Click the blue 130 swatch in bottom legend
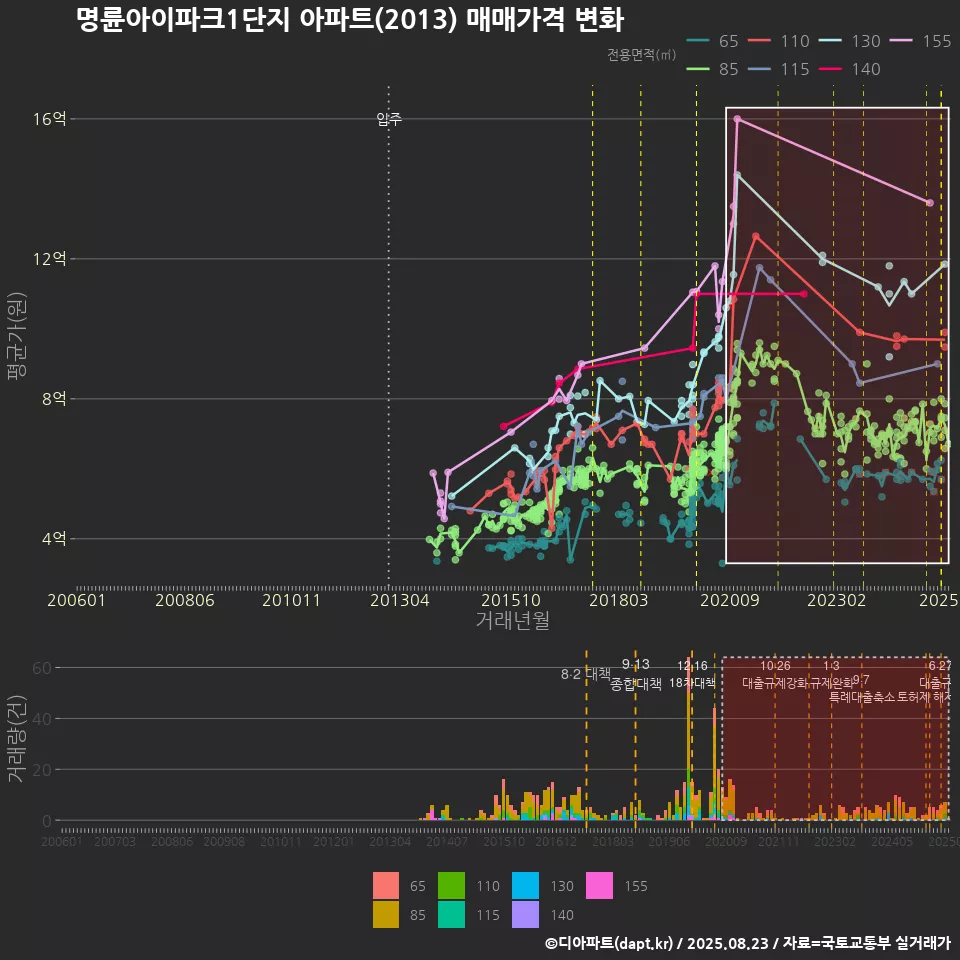This screenshot has height=960, width=960. pos(525,885)
